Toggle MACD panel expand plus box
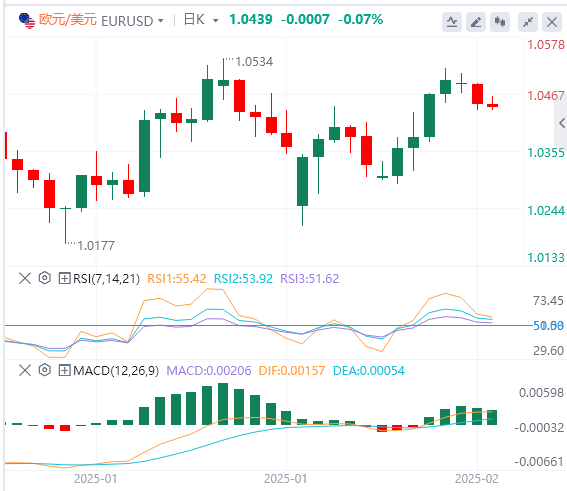Viewport: 567px width, 491px height. (64, 370)
